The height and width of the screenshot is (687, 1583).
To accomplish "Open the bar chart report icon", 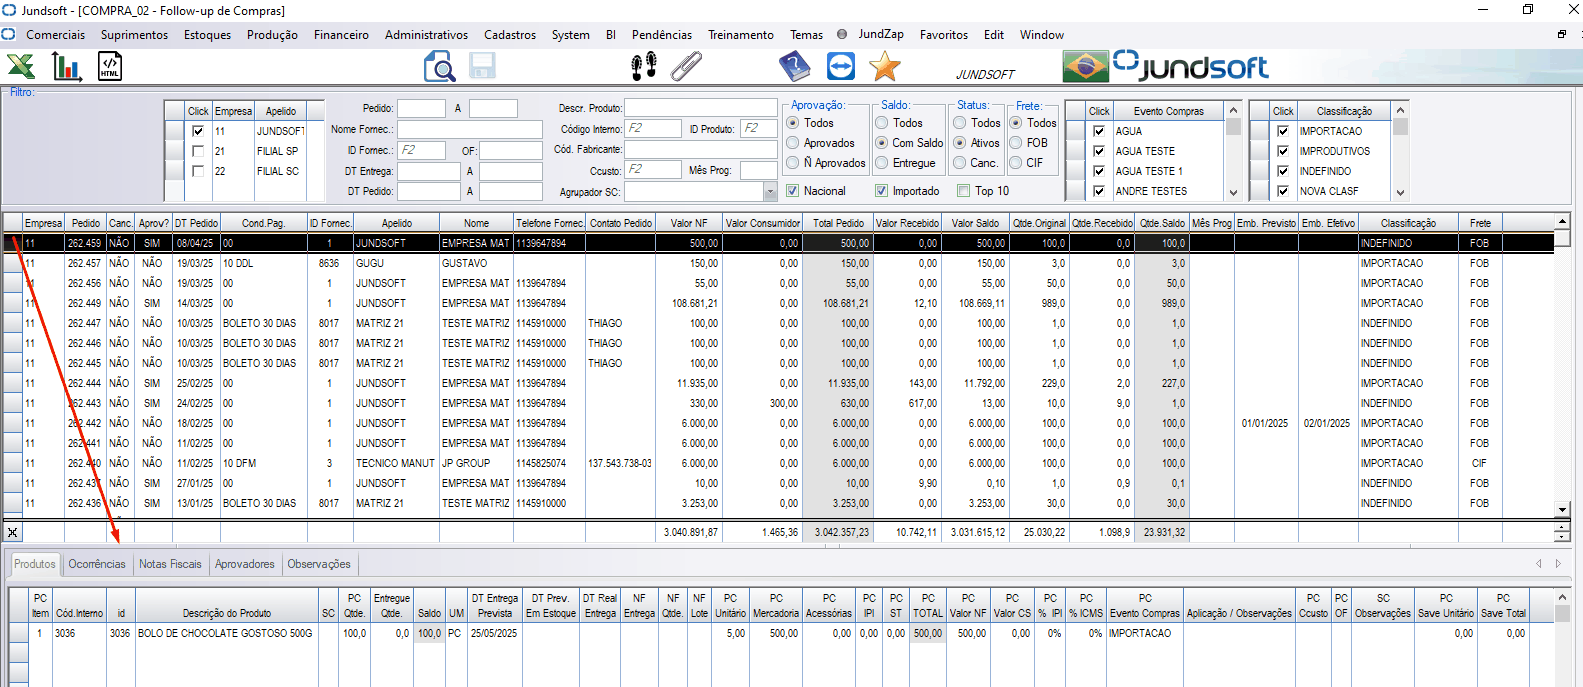I will tap(66, 67).
